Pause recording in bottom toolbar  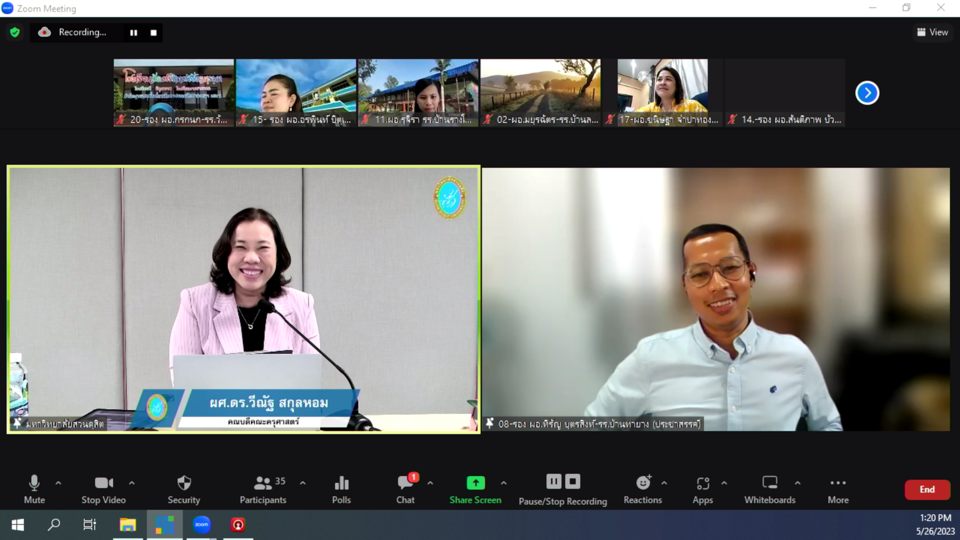coord(553,482)
